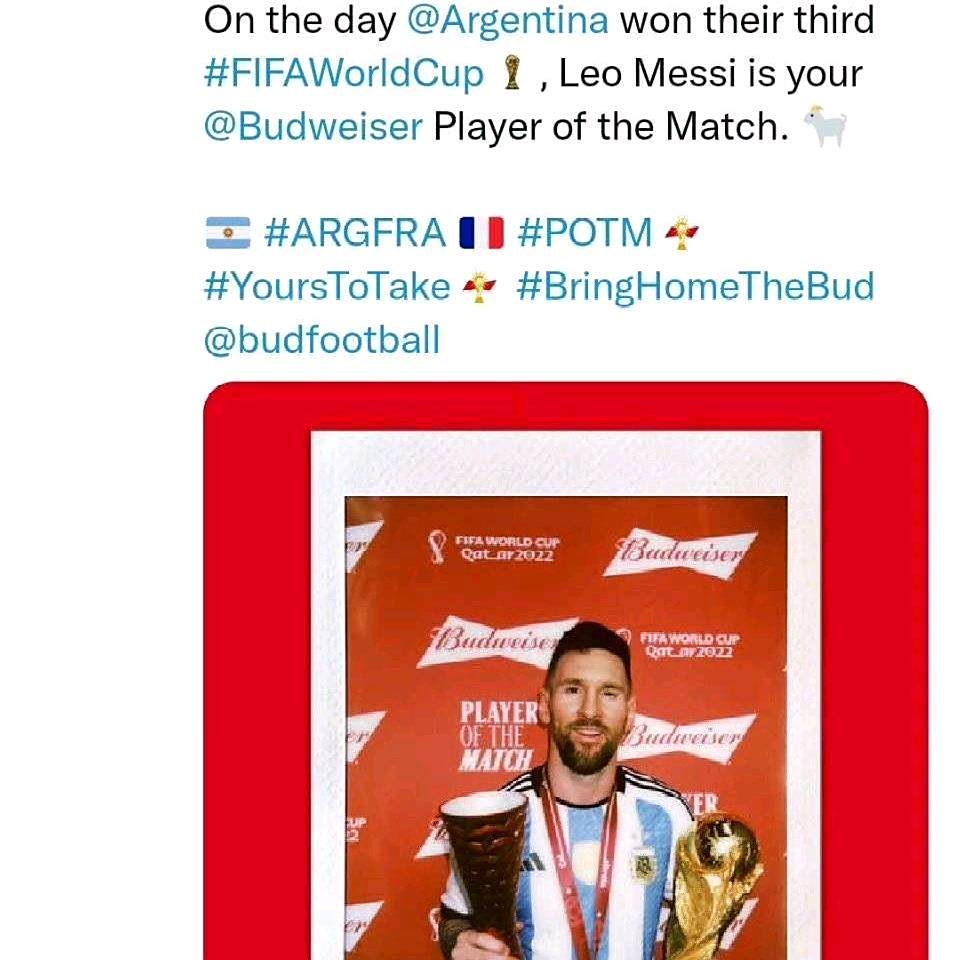Click the "Player of the Match" backdrop text
Screen dimensions: 960x960
coord(496,735)
